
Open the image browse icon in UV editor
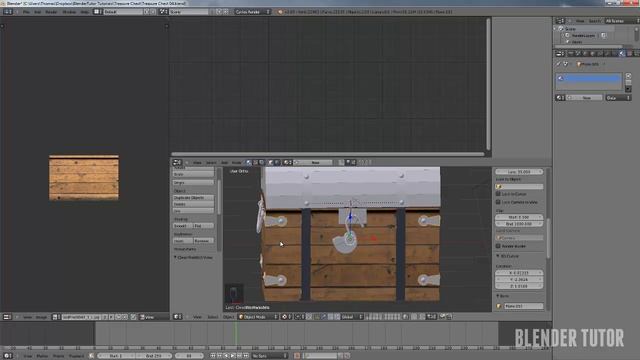56,317
